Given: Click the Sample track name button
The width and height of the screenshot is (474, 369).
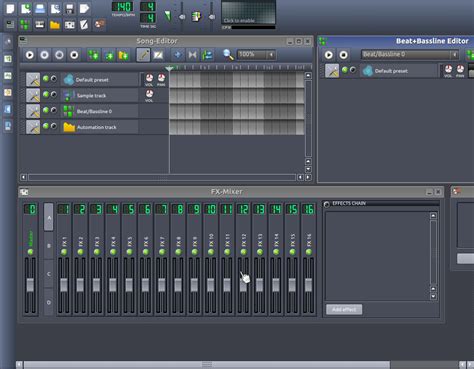Looking at the screenshot, I should coord(99,95).
